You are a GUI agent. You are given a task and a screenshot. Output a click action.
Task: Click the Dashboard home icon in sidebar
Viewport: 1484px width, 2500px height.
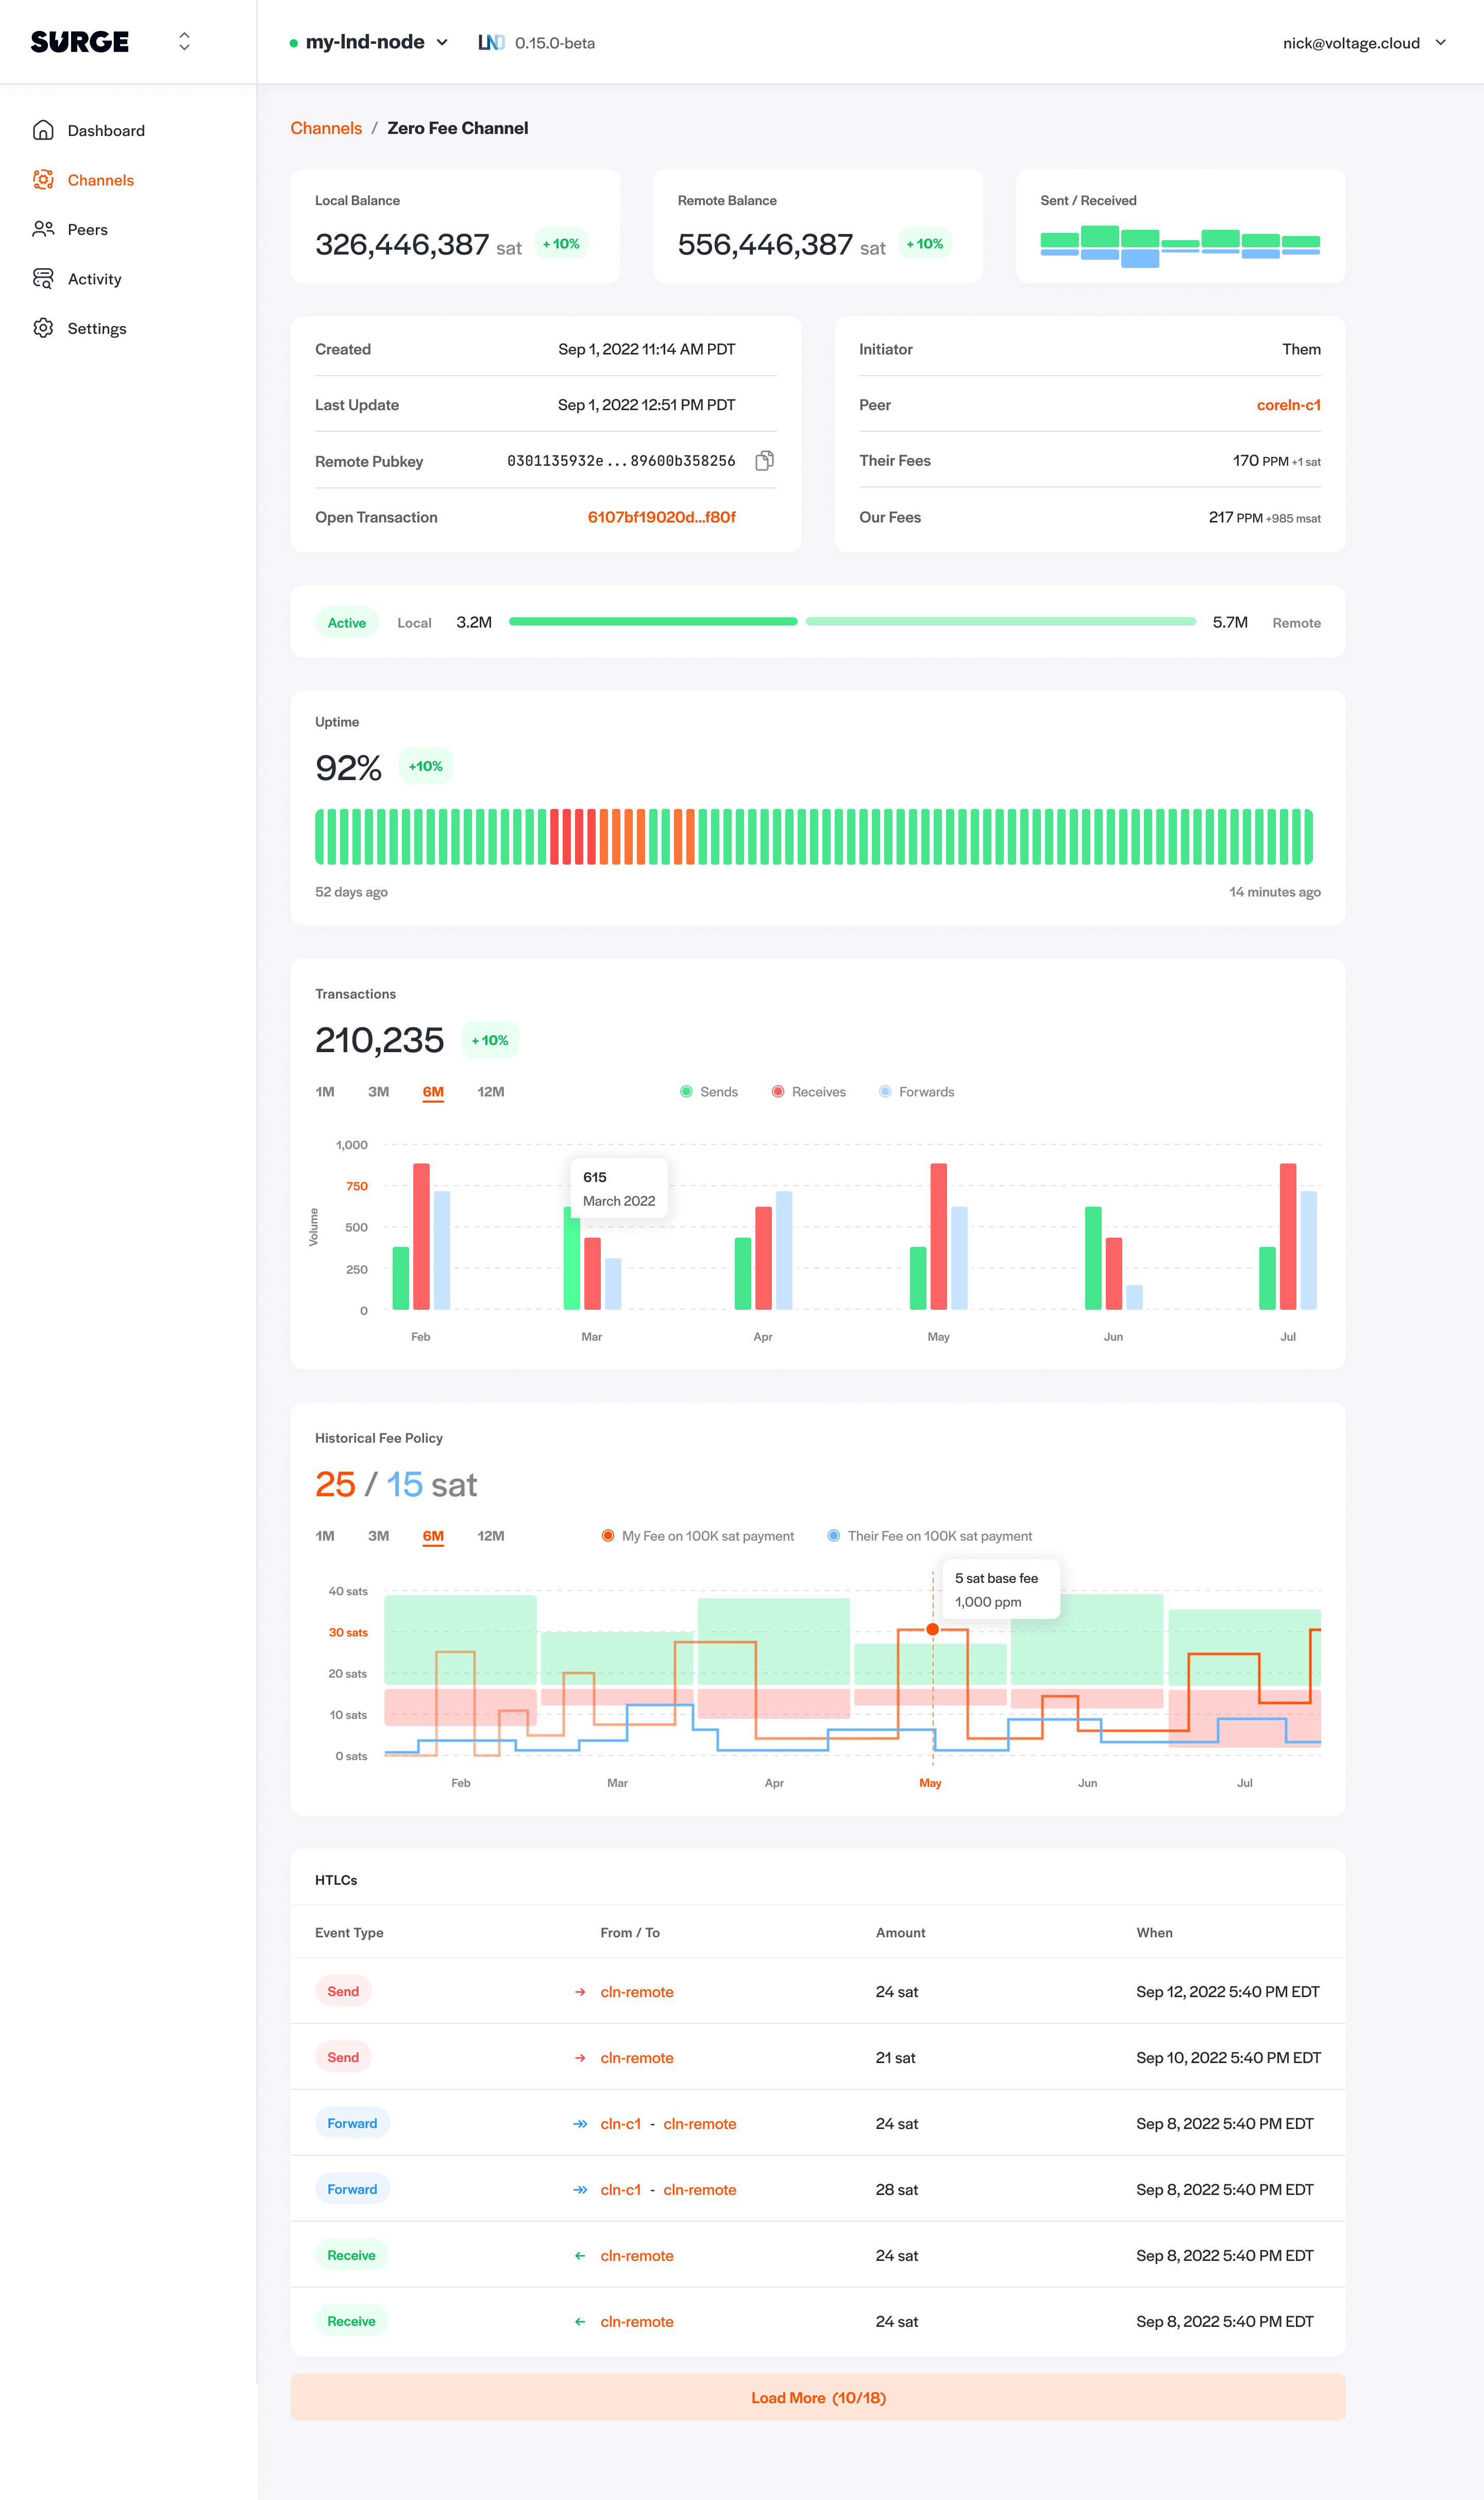43,130
